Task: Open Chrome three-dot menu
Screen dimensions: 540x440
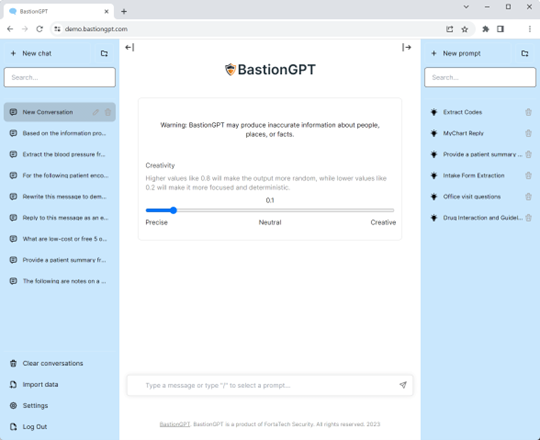Action: [x=529, y=29]
